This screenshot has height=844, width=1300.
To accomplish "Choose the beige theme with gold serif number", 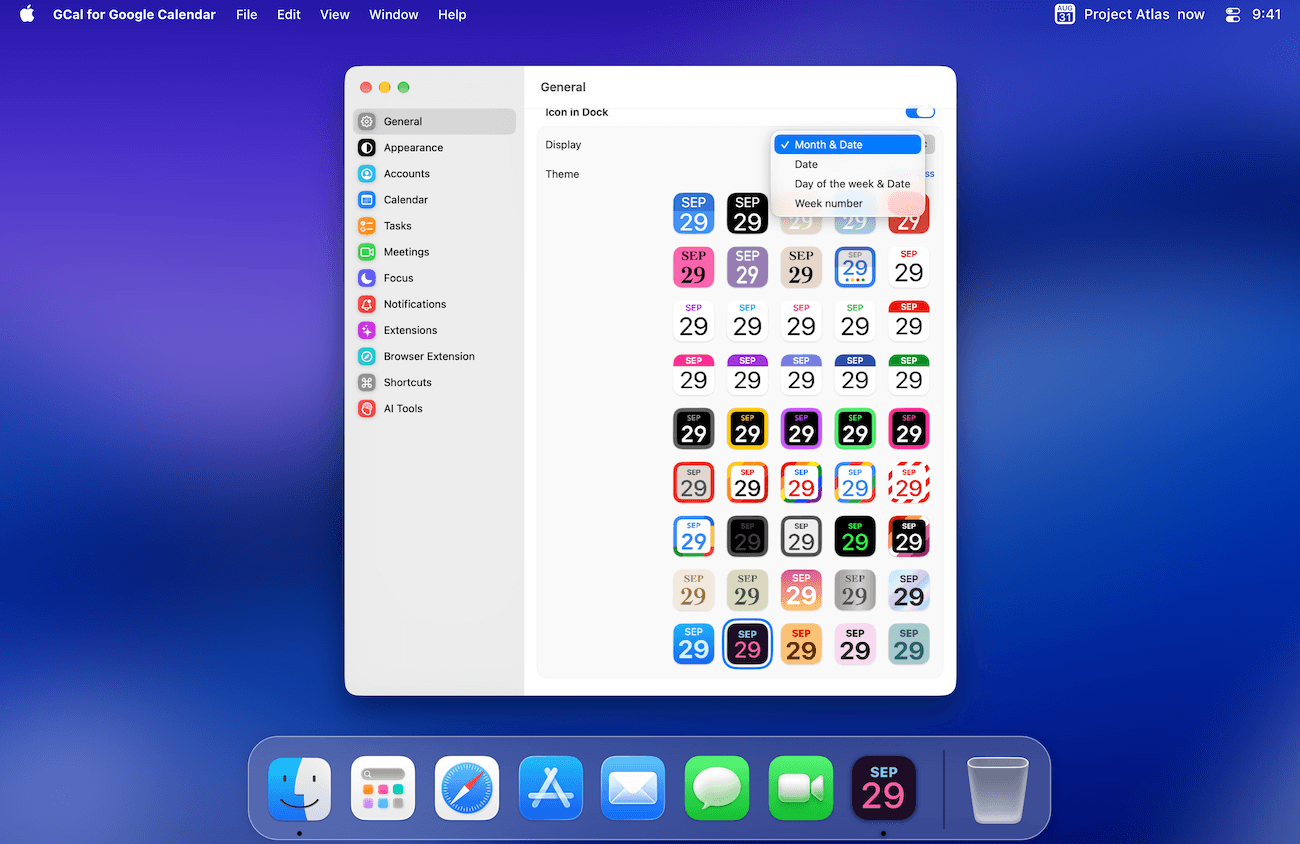I will pos(694,590).
